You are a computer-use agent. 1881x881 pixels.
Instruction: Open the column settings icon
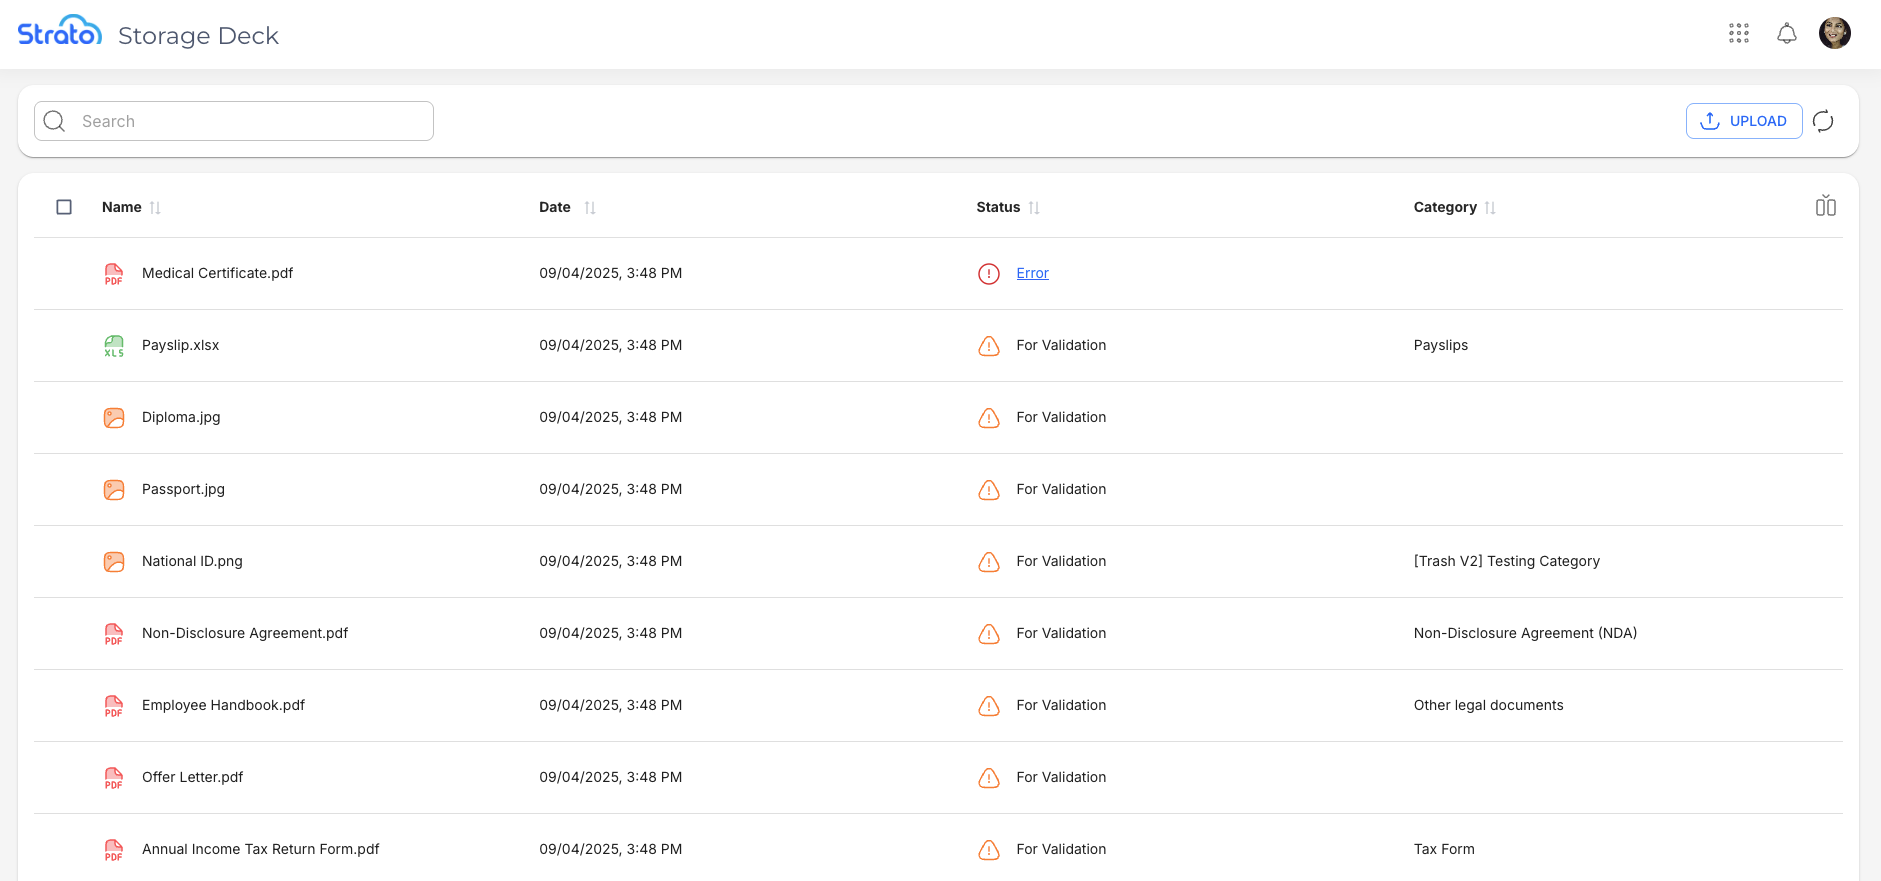1825,206
